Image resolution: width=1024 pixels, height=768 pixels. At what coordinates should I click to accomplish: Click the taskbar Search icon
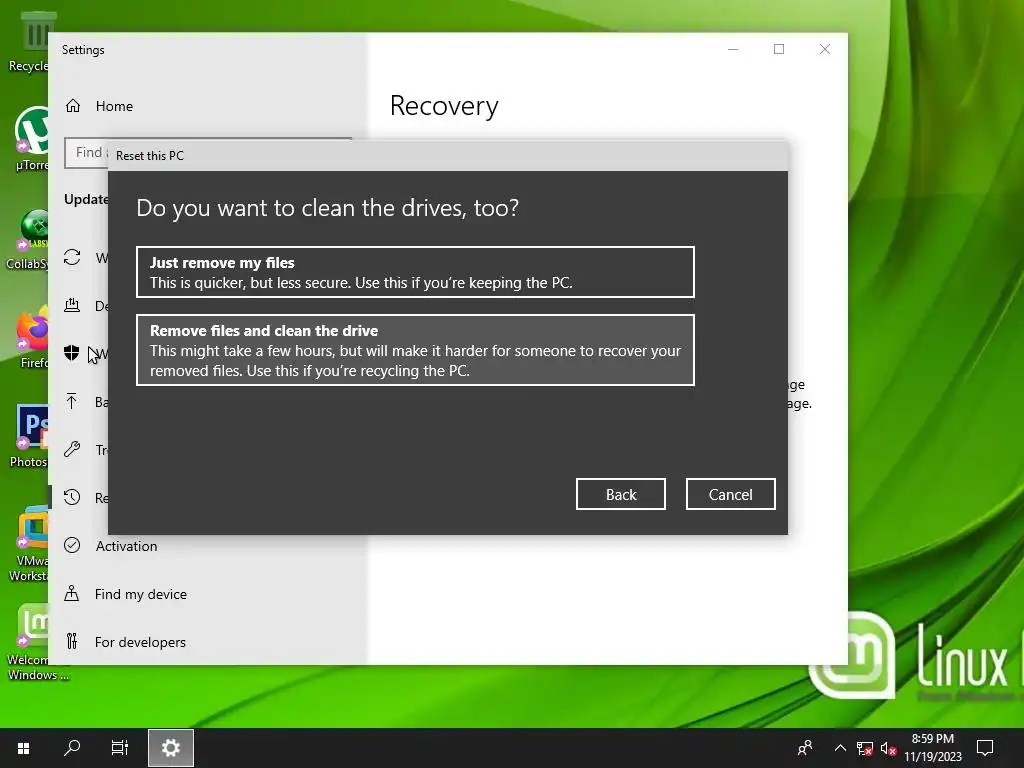coord(72,748)
